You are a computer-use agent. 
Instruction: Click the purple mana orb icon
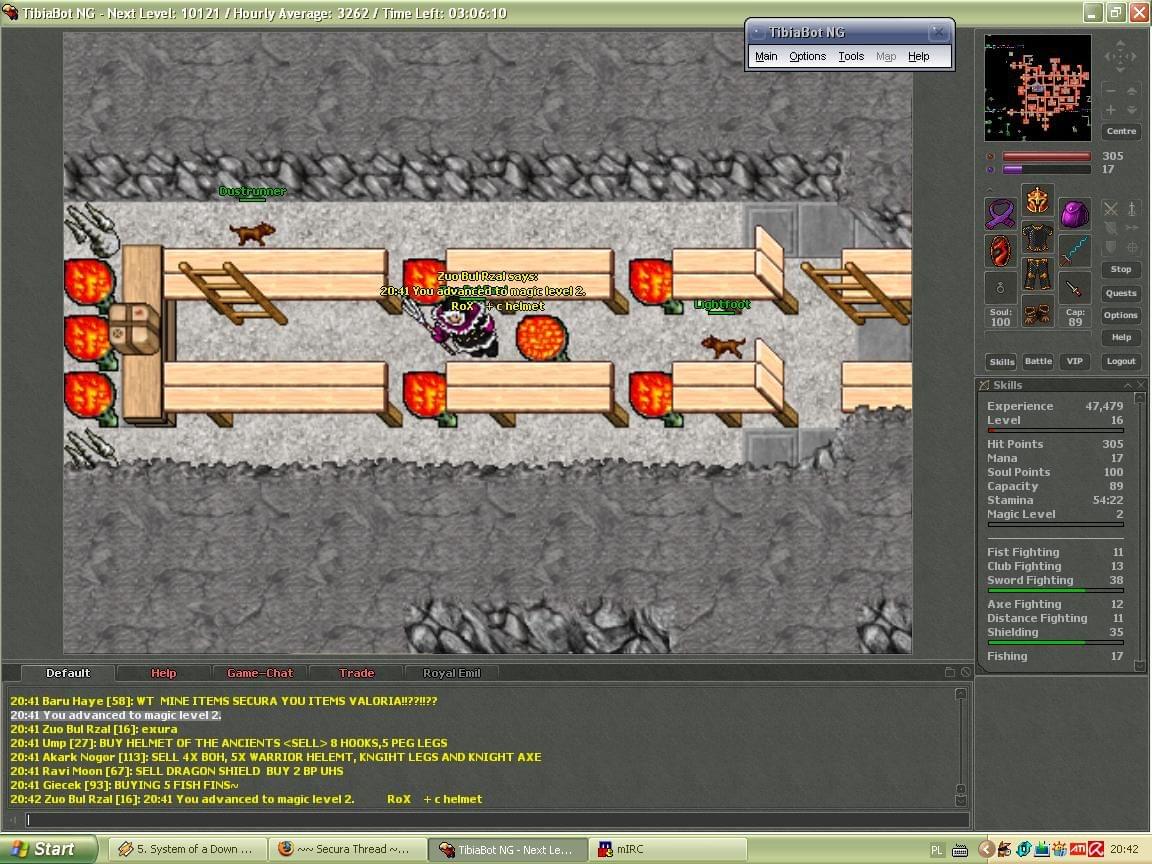990,170
